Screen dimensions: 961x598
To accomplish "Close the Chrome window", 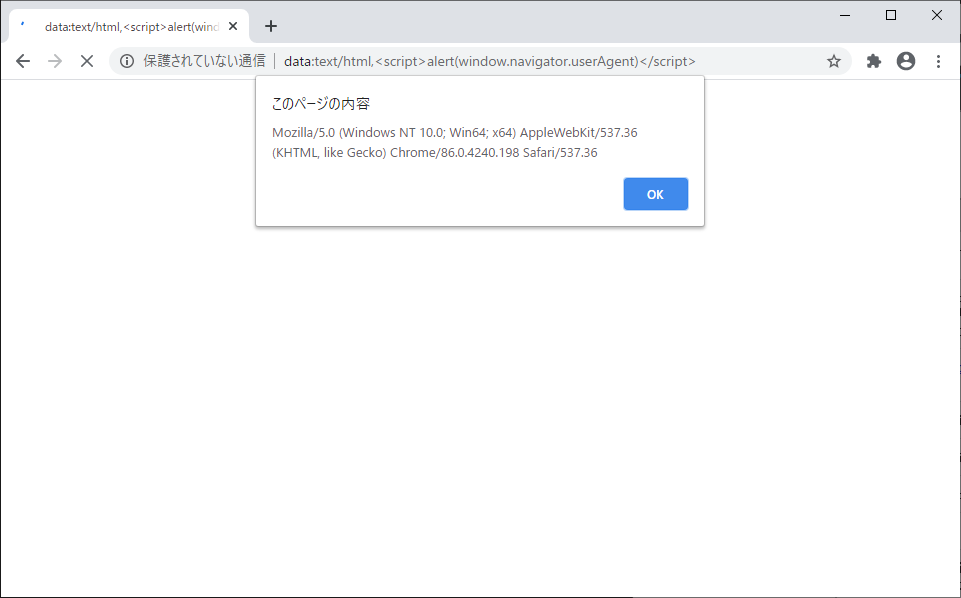I will coord(937,15).
